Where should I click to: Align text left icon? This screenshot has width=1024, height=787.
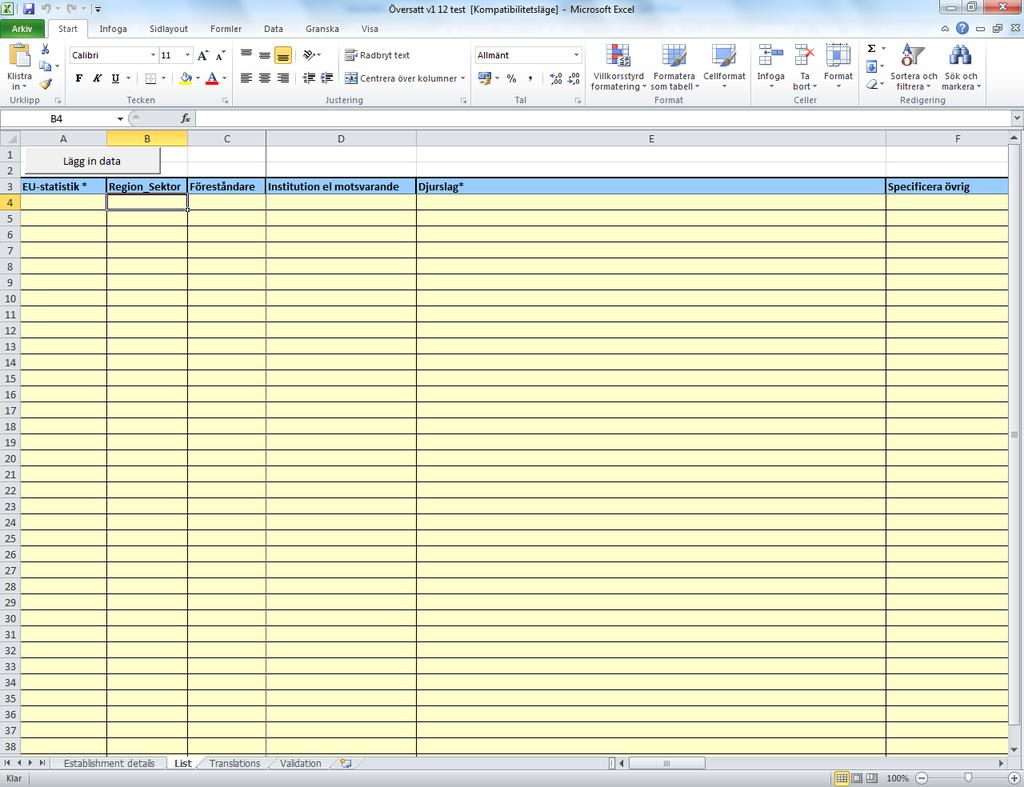click(246, 78)
